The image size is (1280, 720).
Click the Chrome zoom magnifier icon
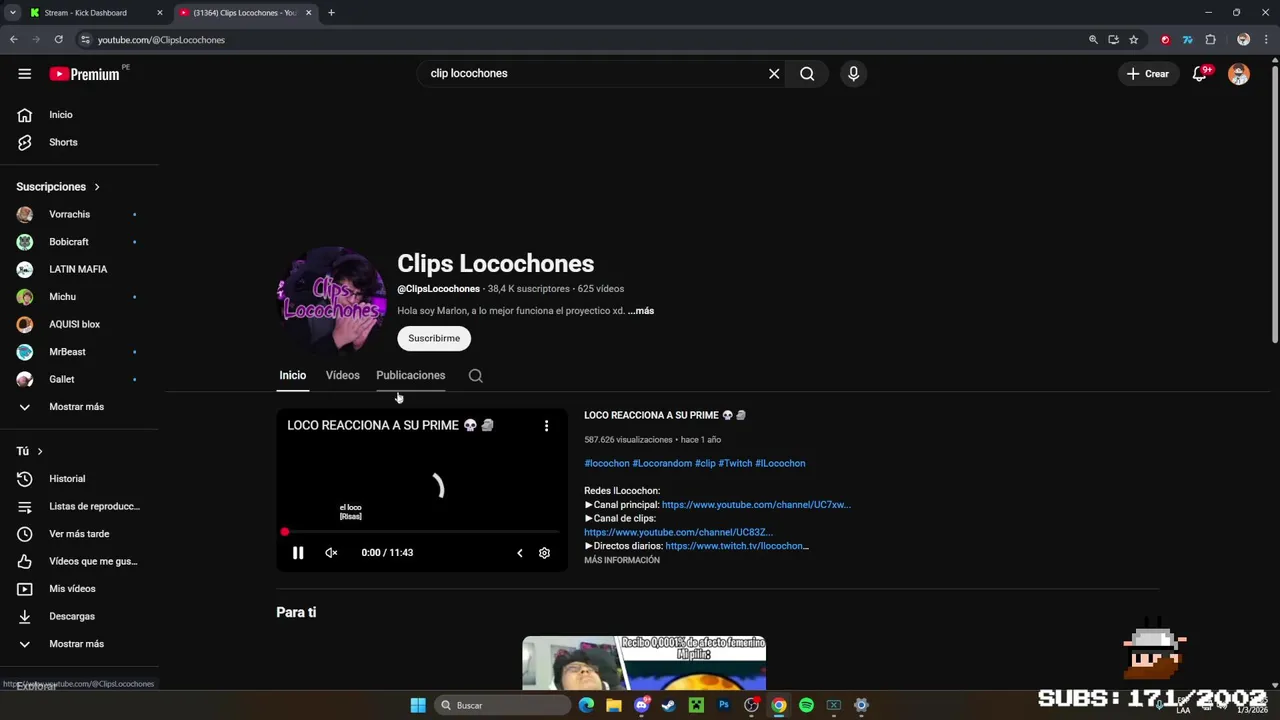pos(1093,40)
